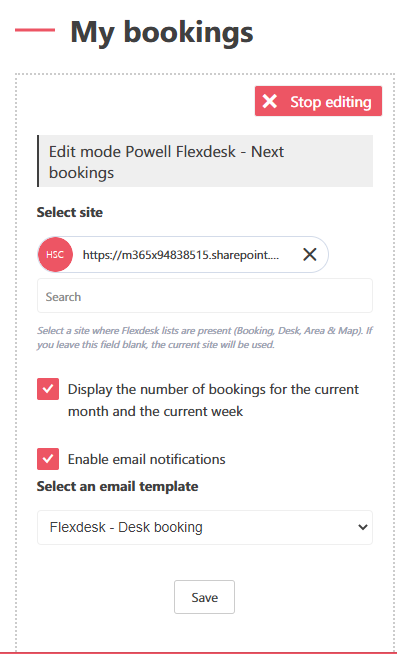Click the 'Select an email template' label
Viewport: 397px width, 654px height.
tap(117, 486)
